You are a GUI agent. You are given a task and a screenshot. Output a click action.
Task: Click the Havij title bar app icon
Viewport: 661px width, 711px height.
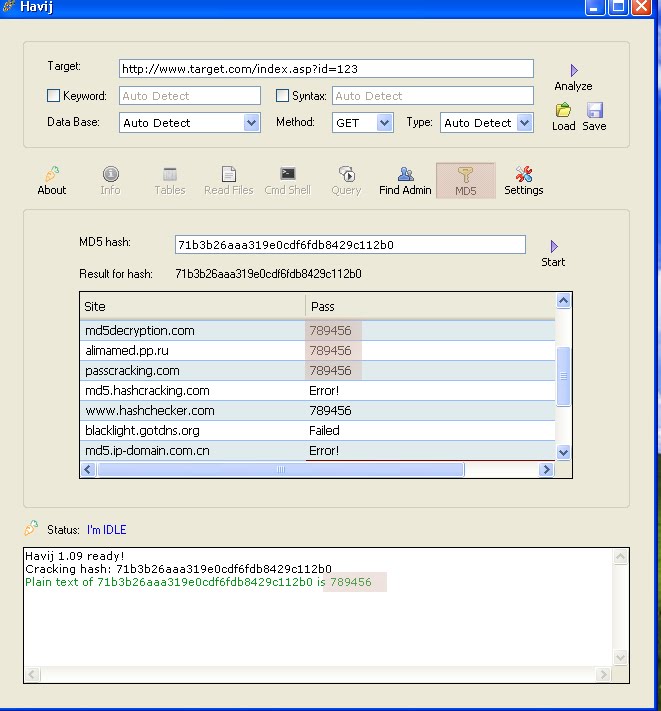tap(9, 6)
